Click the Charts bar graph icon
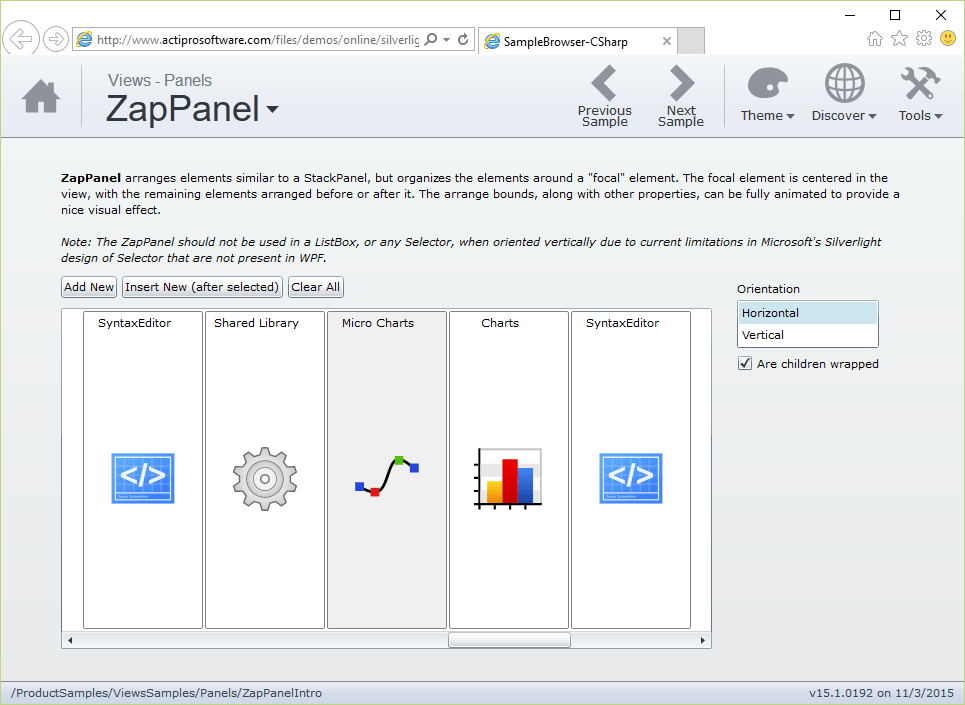The height and width of the screenshot is (705, 965). point(508,478)
